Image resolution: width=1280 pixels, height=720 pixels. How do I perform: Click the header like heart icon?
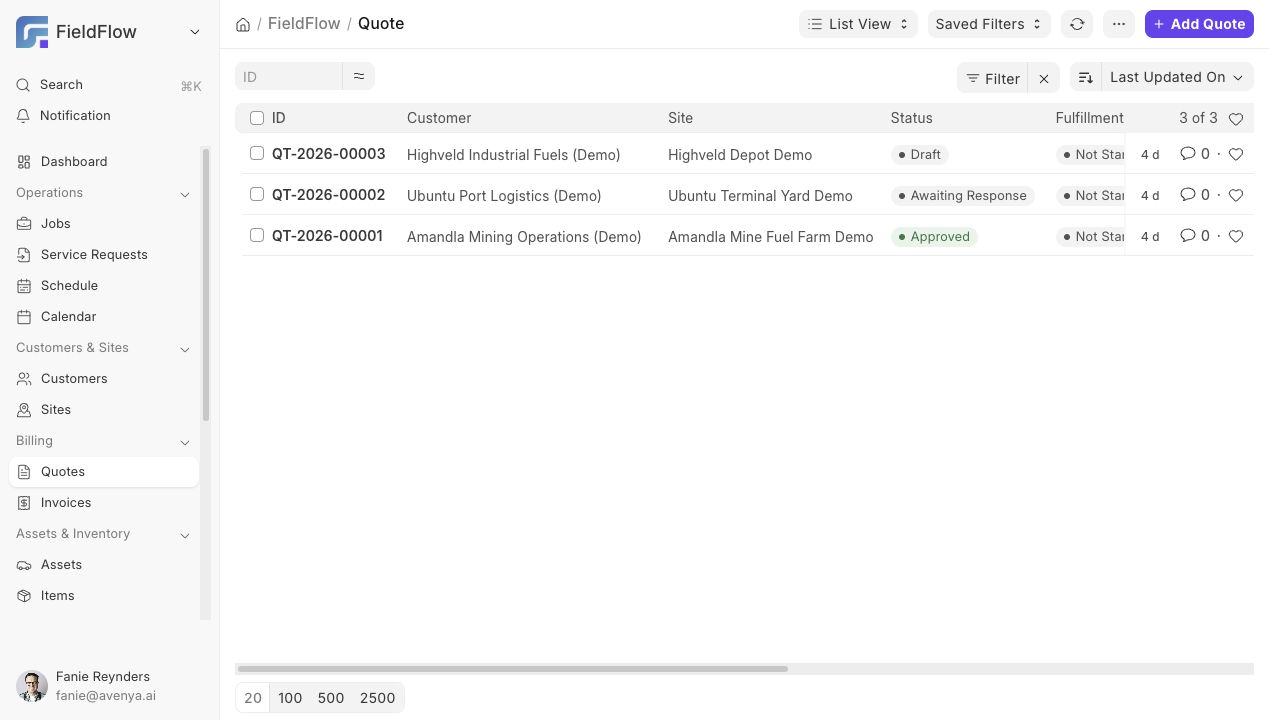[x=1236, y=119]
